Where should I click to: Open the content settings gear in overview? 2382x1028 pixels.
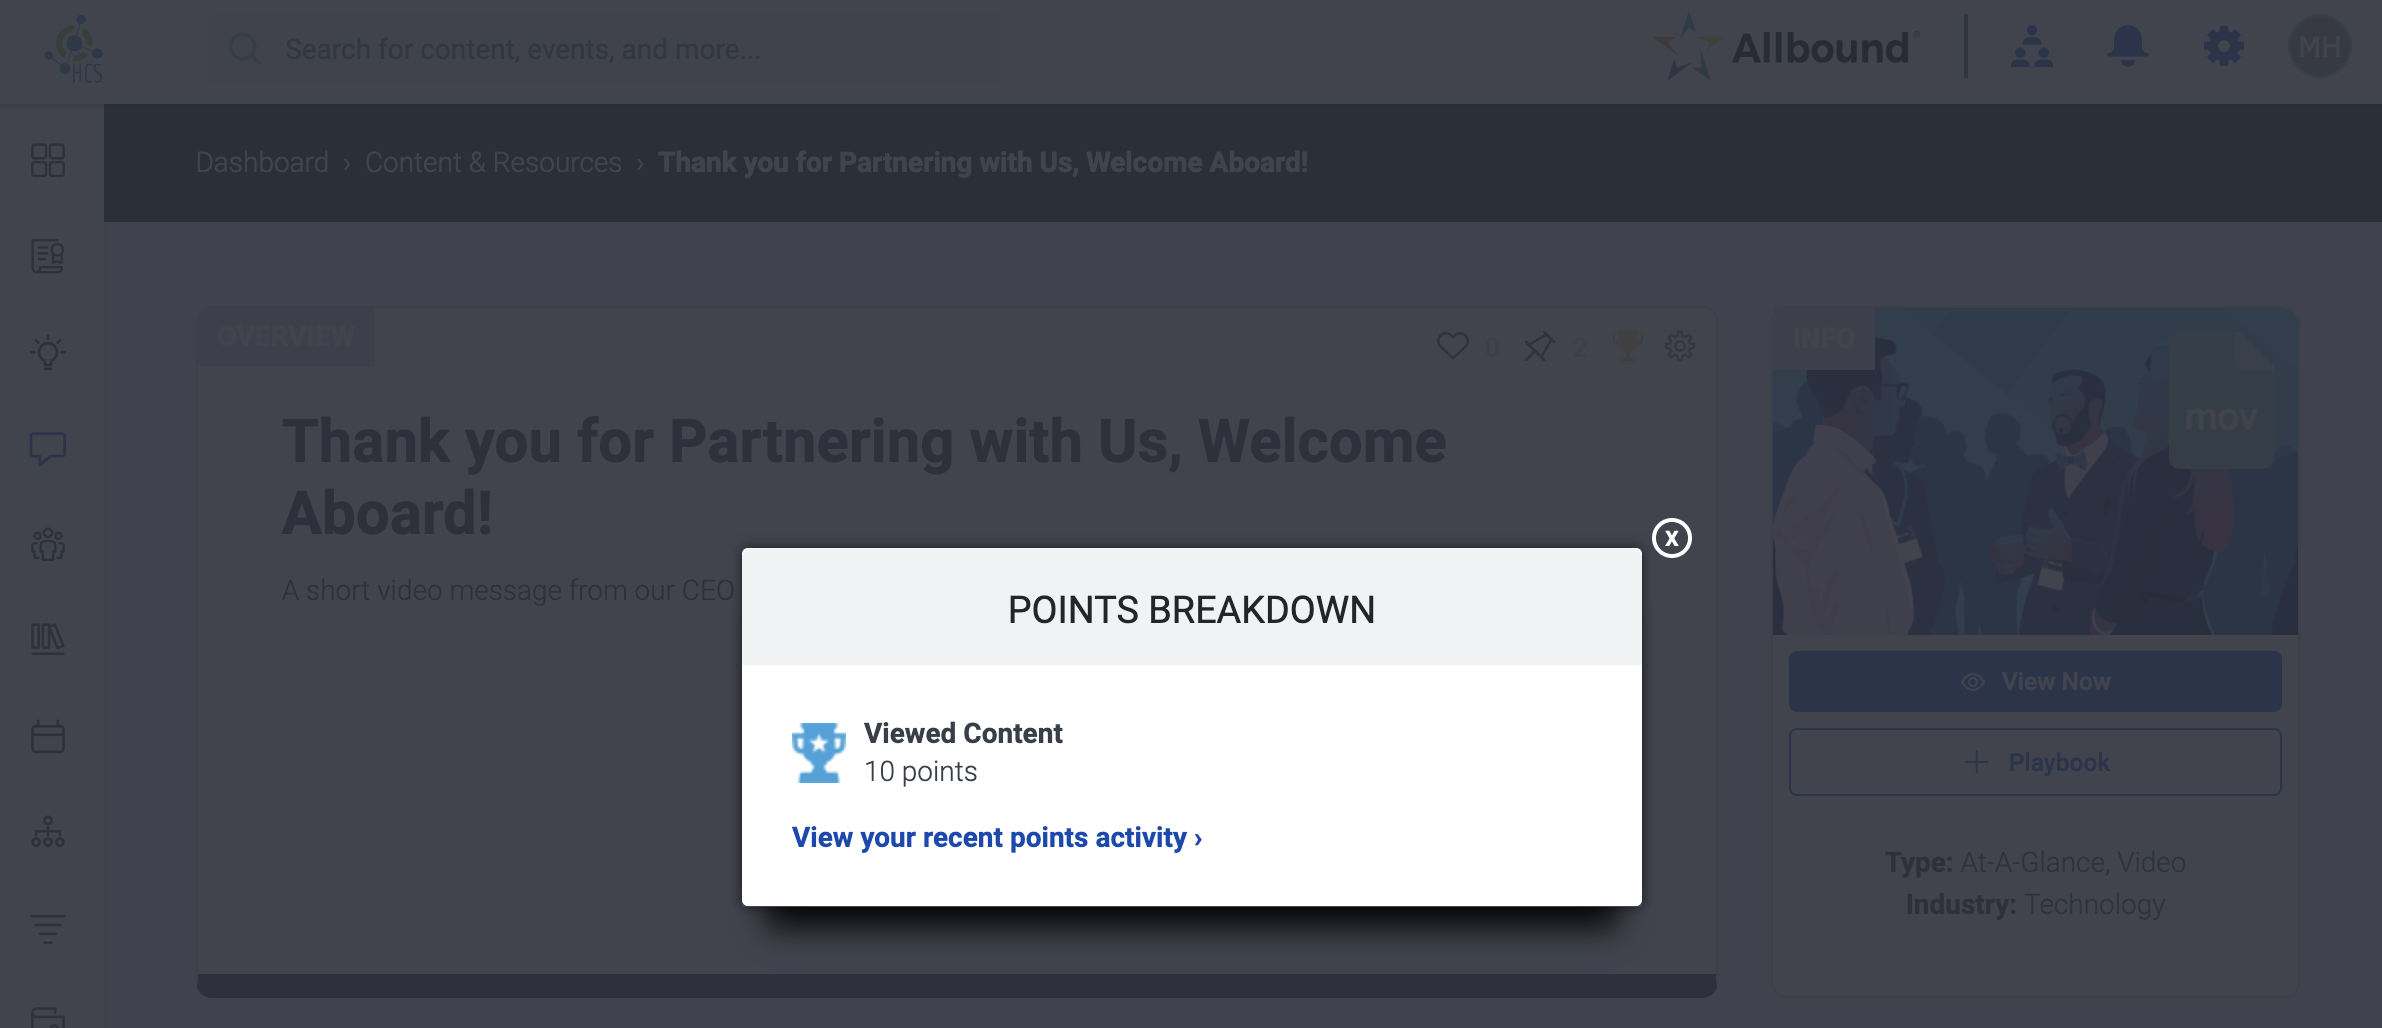(x=1679, y=346)
